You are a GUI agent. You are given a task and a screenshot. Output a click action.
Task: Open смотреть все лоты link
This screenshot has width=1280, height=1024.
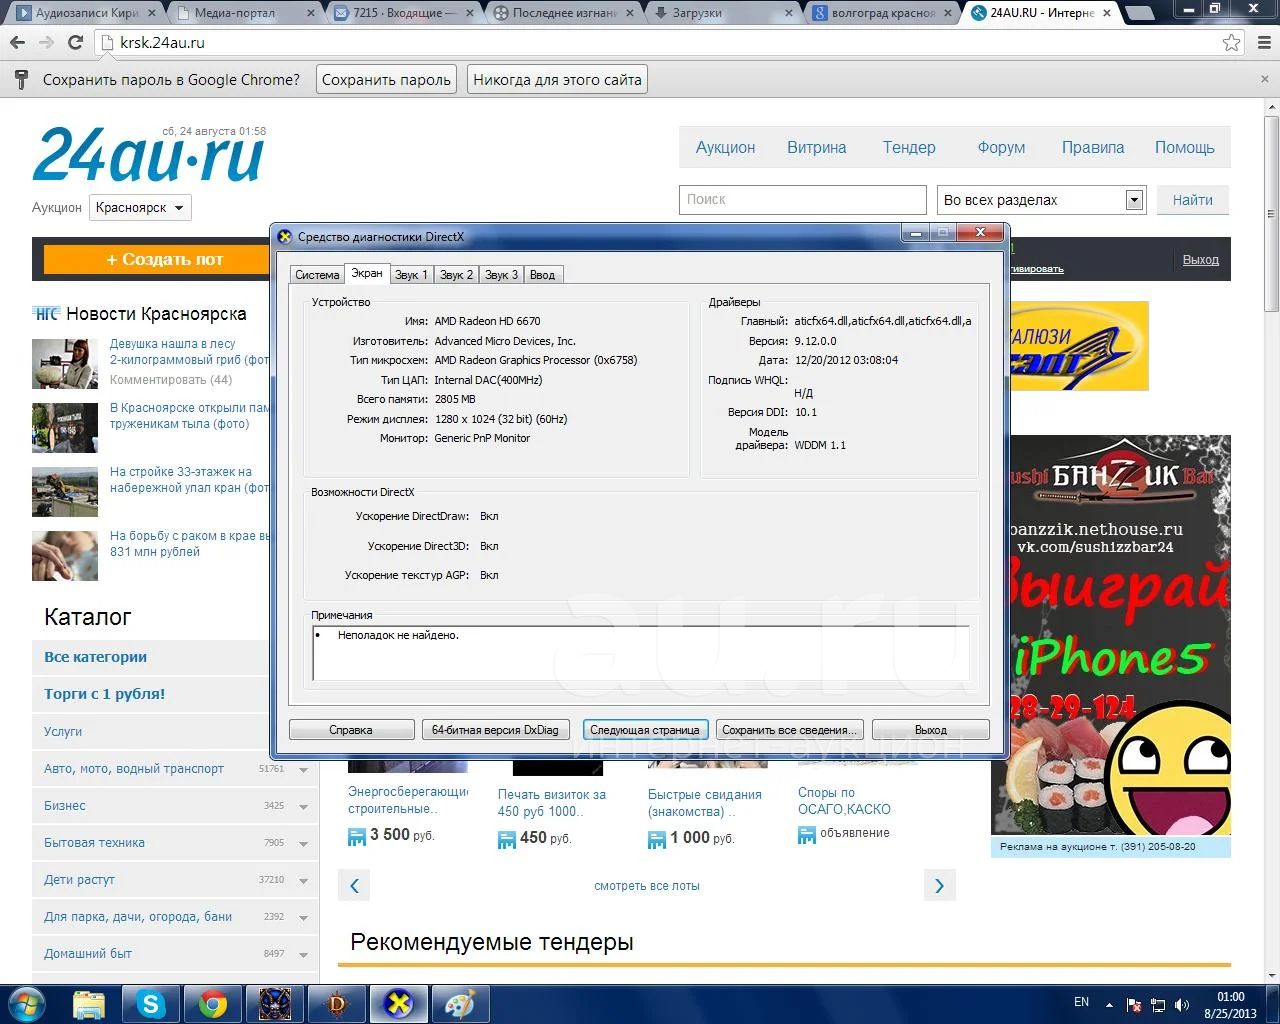(x=647, y=886)
